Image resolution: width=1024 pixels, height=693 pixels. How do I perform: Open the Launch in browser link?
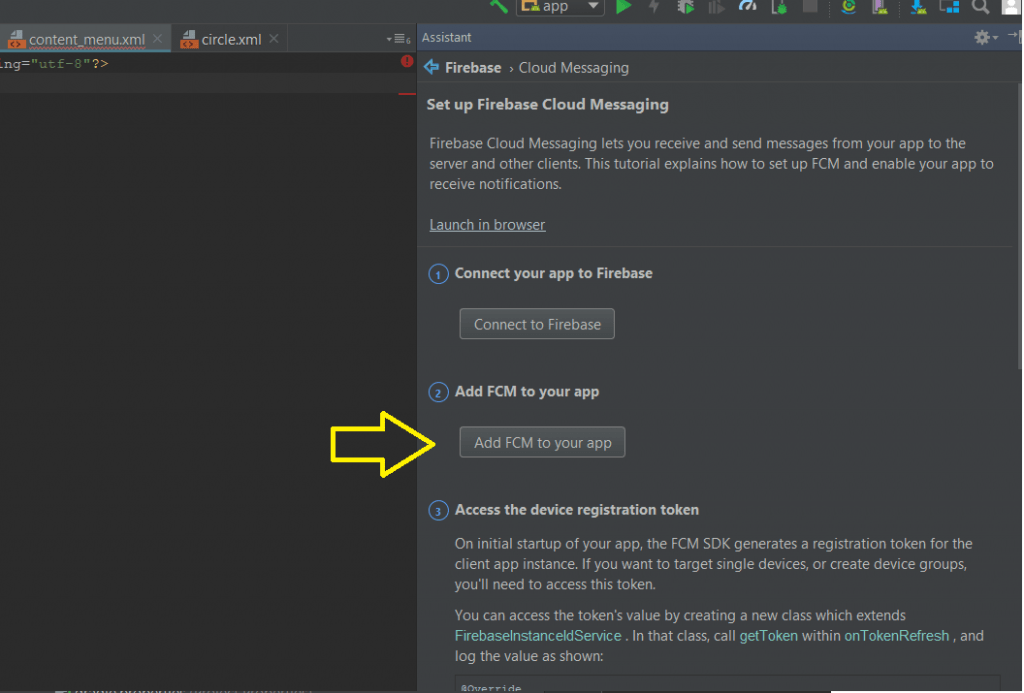tap(487, 225)
